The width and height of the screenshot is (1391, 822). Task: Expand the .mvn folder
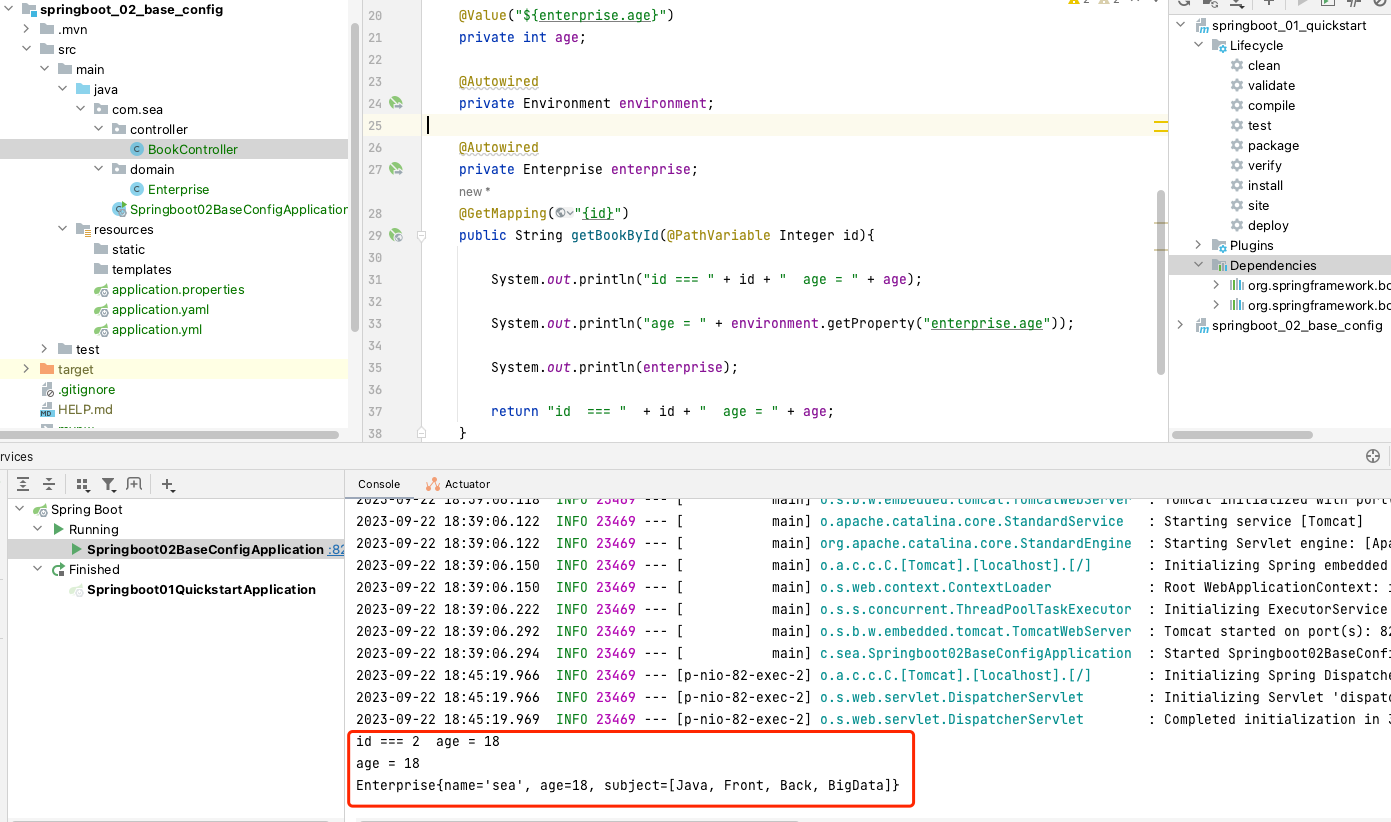(x=26, y=29)
